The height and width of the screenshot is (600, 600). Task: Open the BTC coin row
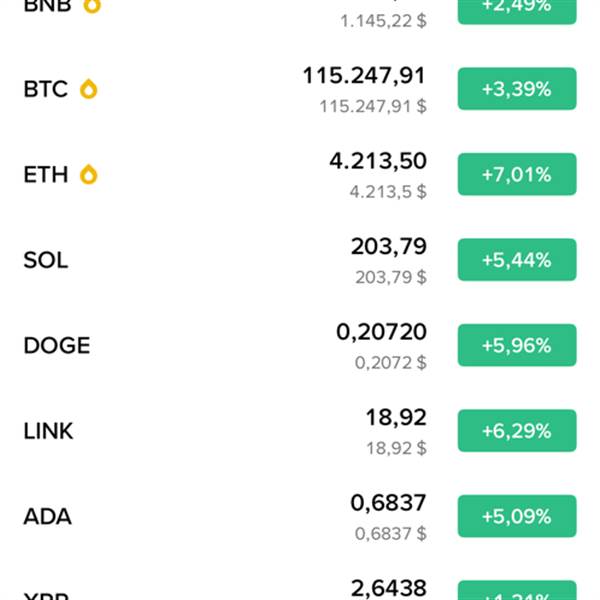coord(46,89)
